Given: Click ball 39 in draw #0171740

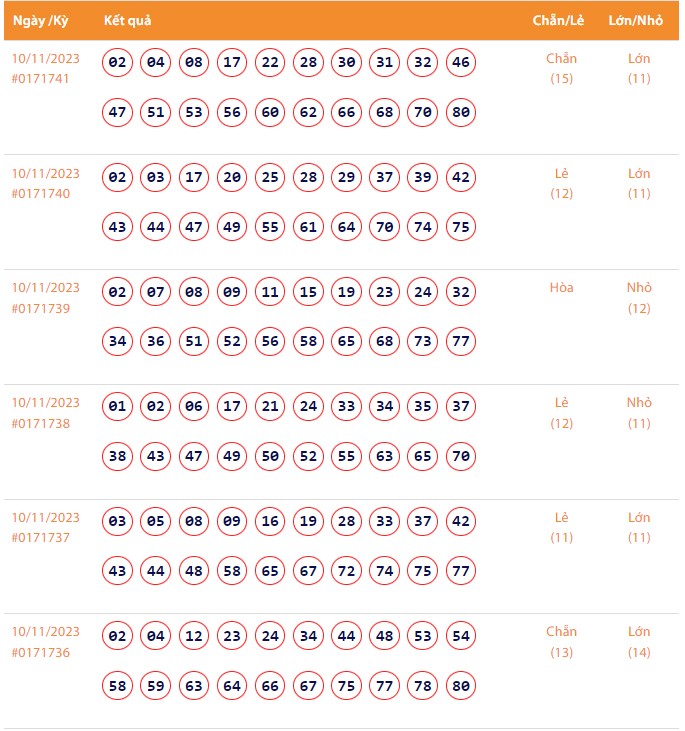Looking at the screenshot, I should (x=423, y=178).
